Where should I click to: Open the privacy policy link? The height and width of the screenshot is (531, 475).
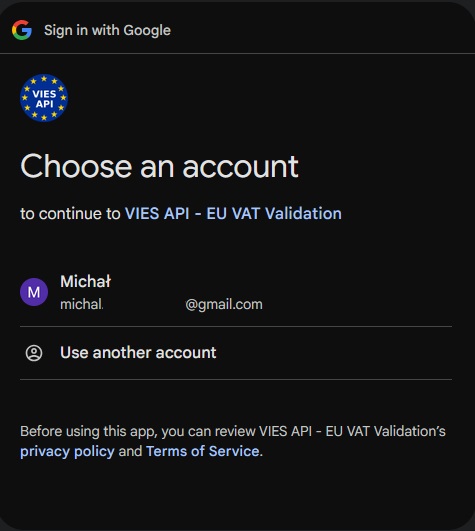pyautogui.click(x=67, y=451)
